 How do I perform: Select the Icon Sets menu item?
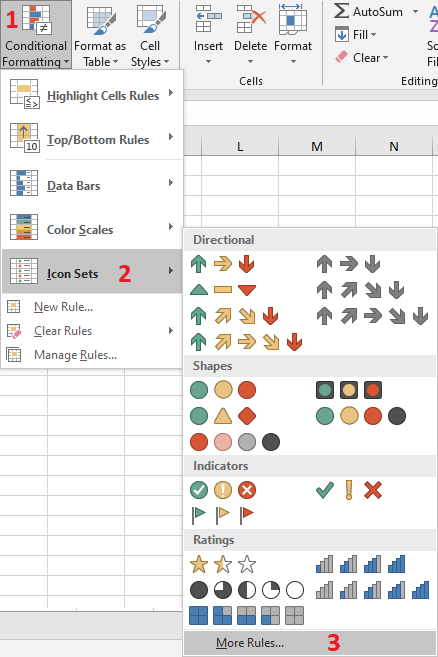click(92, 272)
